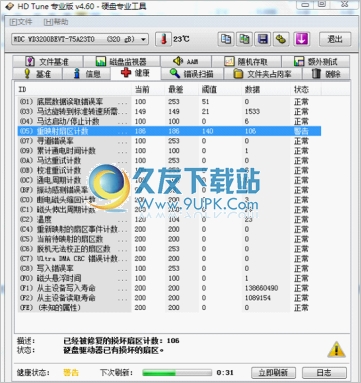
Task: Click the 阈值 column header
Action: pos(220,89)
